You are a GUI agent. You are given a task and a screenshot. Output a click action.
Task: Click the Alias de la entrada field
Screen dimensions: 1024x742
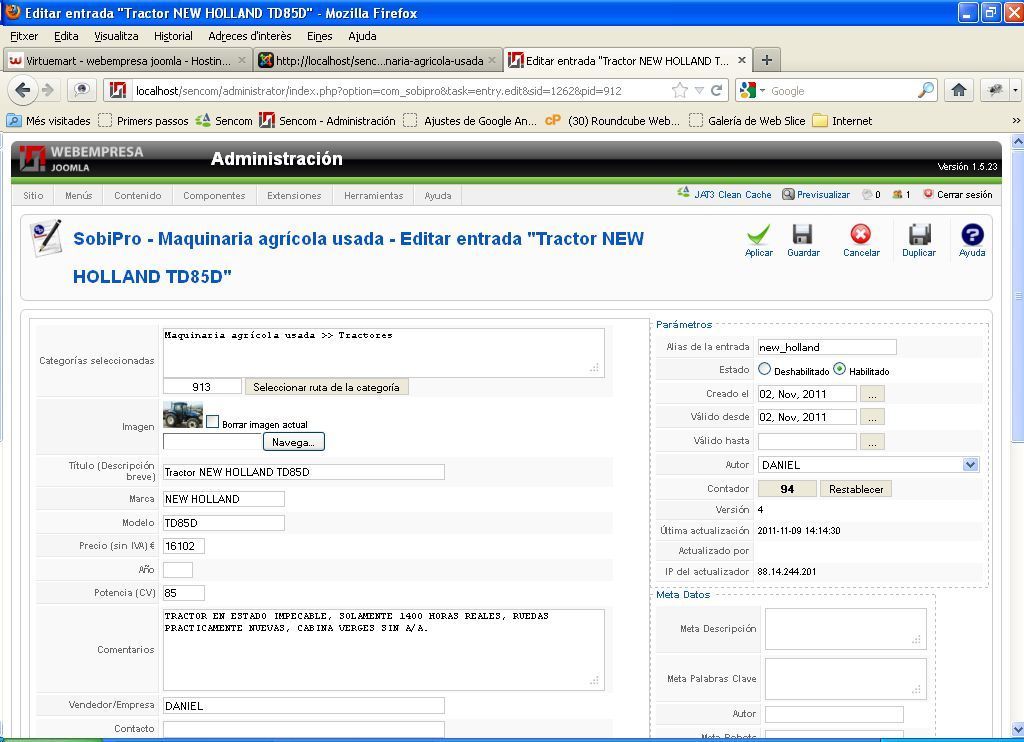coord(827,347)
